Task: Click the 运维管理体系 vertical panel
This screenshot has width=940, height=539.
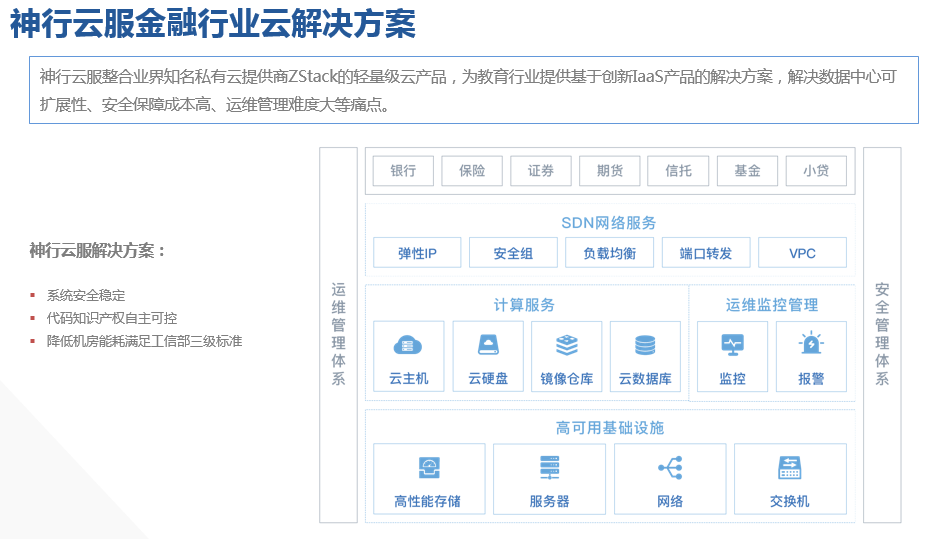Action: 338,335
